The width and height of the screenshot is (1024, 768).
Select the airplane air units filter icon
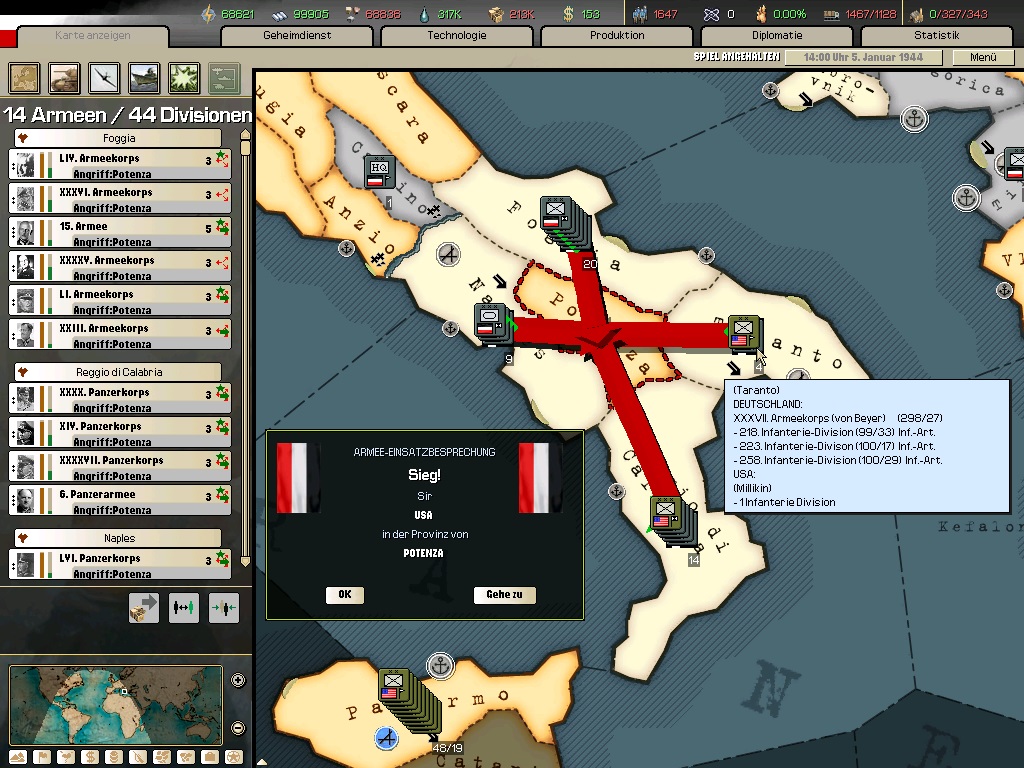point(104,78)
